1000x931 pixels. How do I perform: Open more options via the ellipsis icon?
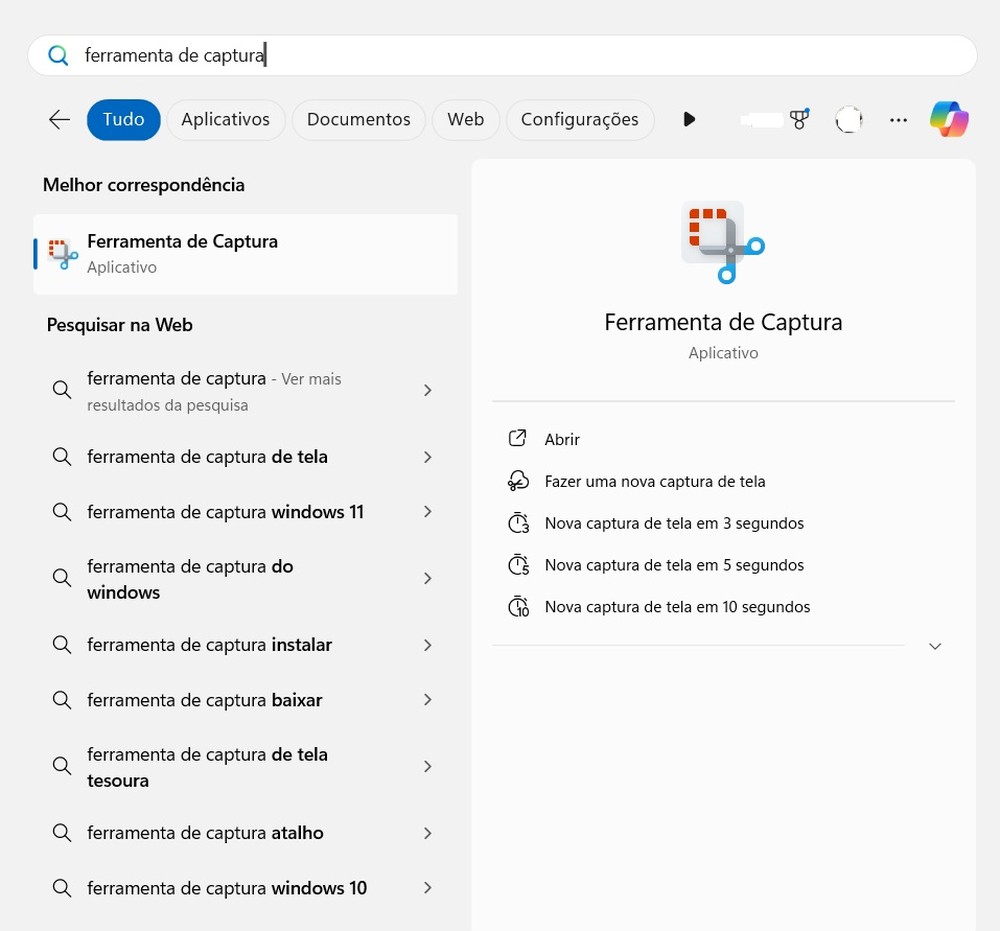898,119
